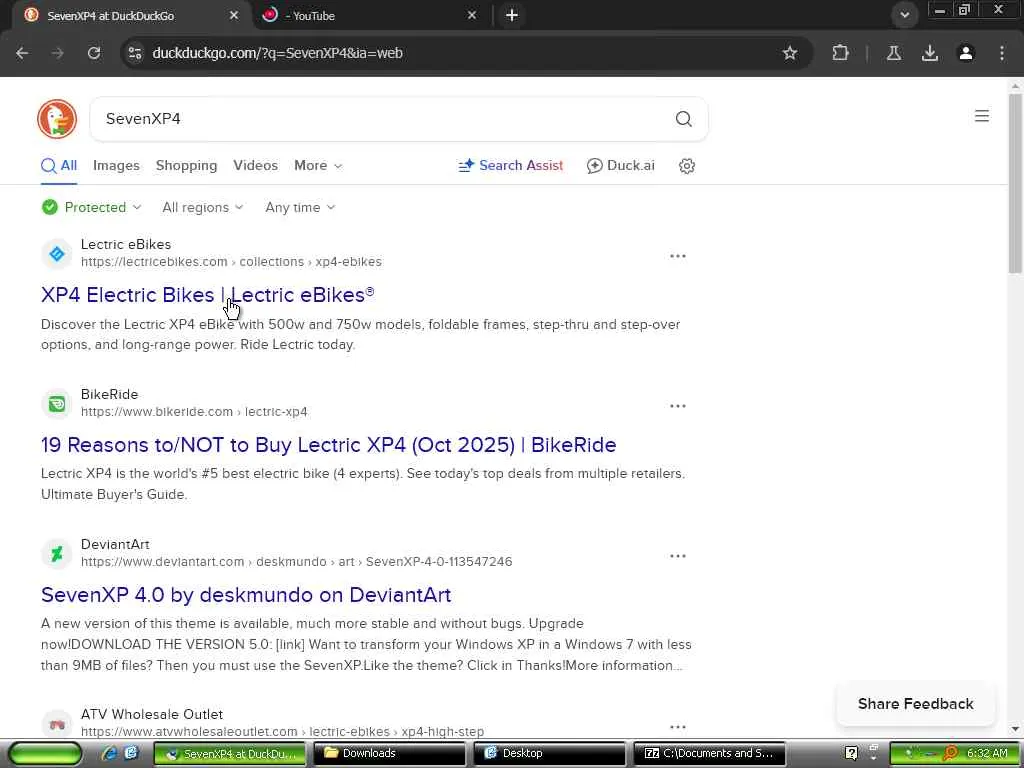The image size is (1024, 768).
Task: Click the Share Feedback button
Action: [x=916, y=704]
